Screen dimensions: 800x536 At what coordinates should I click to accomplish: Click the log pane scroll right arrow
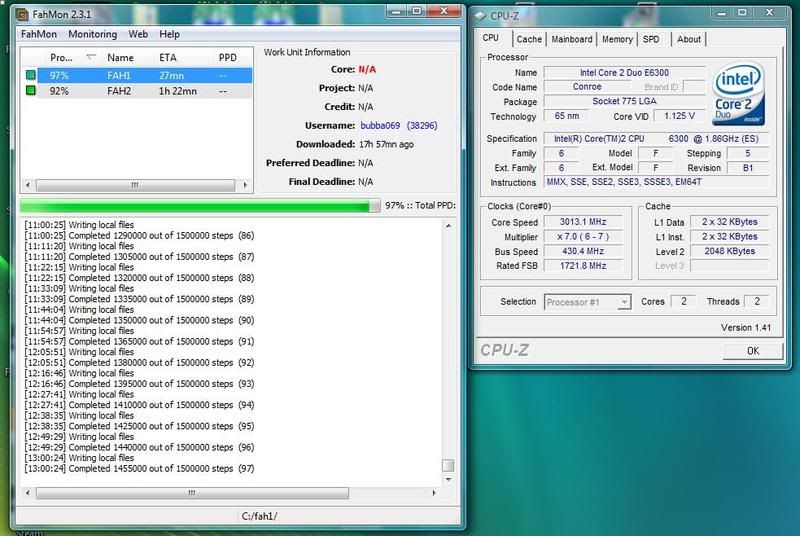click(434, 493)
